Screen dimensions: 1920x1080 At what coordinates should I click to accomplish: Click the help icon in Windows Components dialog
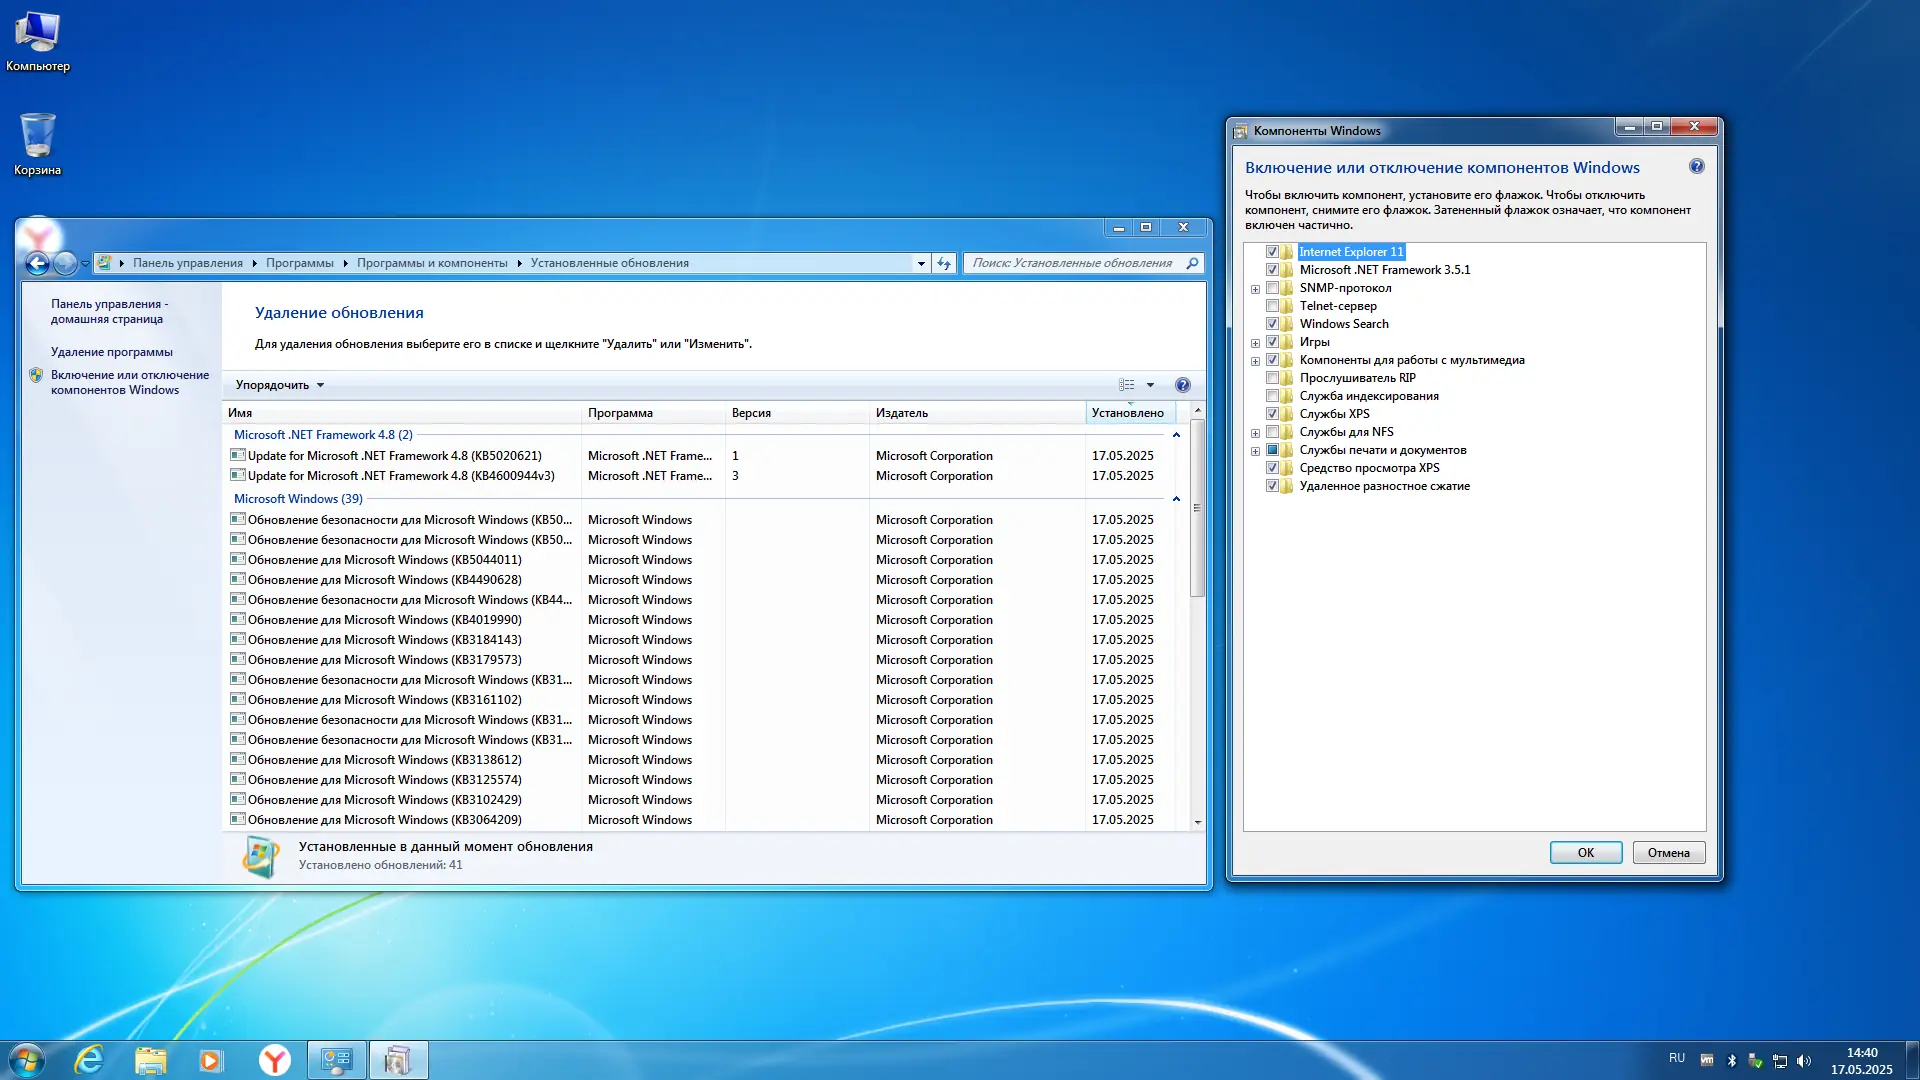1697,167
